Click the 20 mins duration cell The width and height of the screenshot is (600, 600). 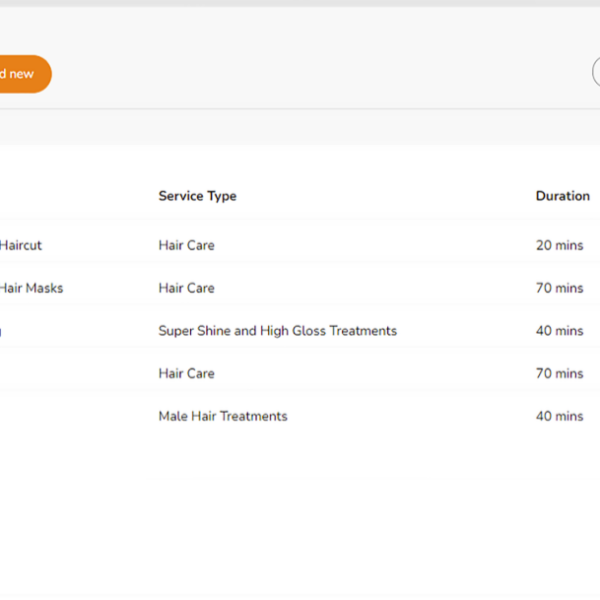click(x=559, y=245)
